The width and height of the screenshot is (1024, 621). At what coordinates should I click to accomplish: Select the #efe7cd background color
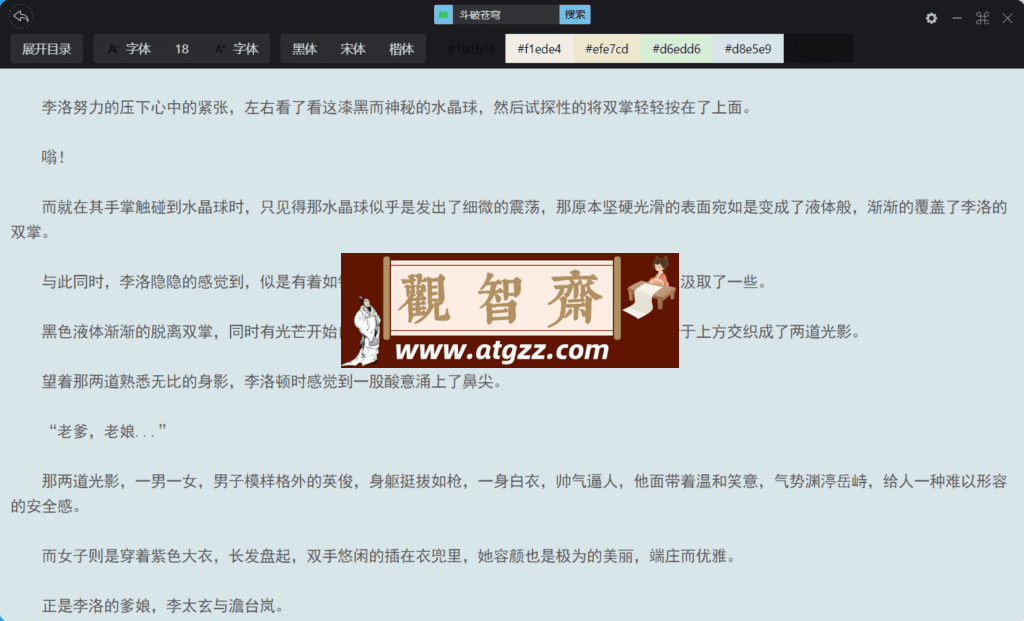tap(607, 49)
